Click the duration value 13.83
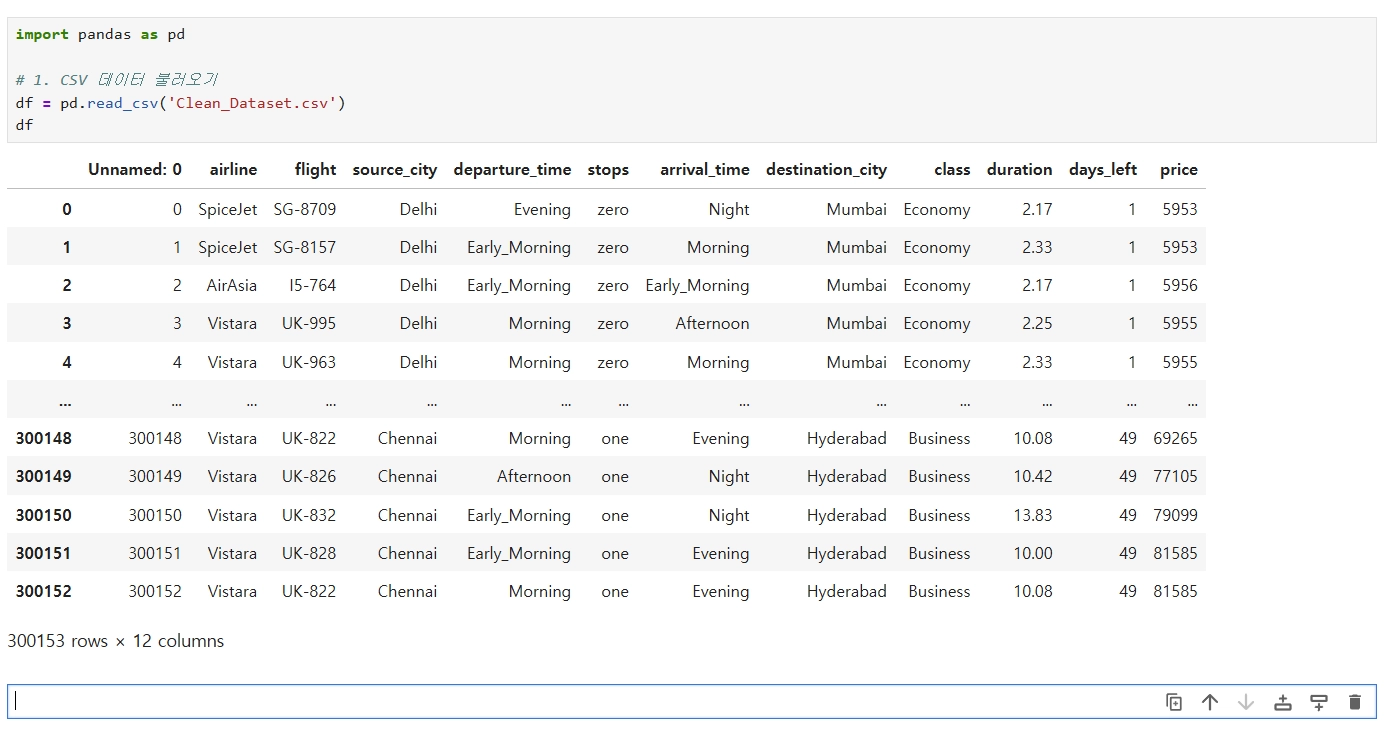This screenshot has width=1386, height=733. click(1033, 516)
